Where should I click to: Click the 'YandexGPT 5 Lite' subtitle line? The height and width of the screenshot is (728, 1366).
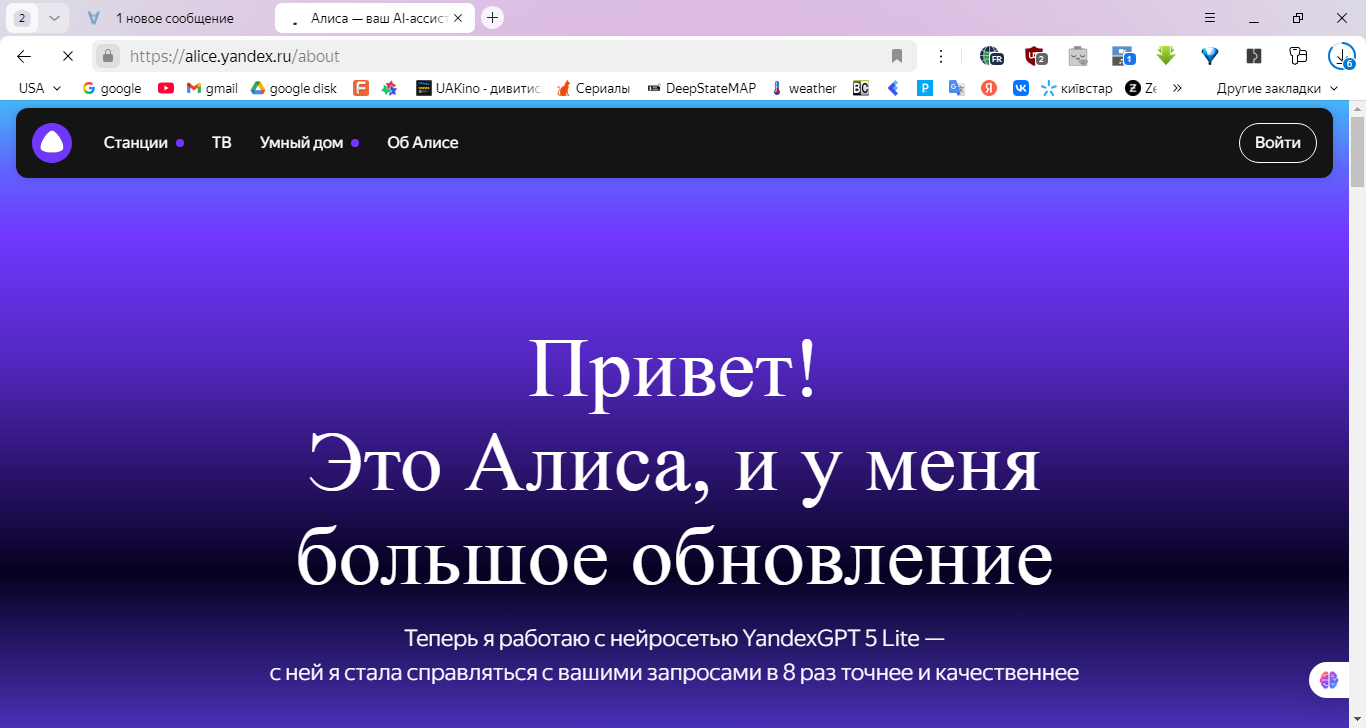pos(674,638)
